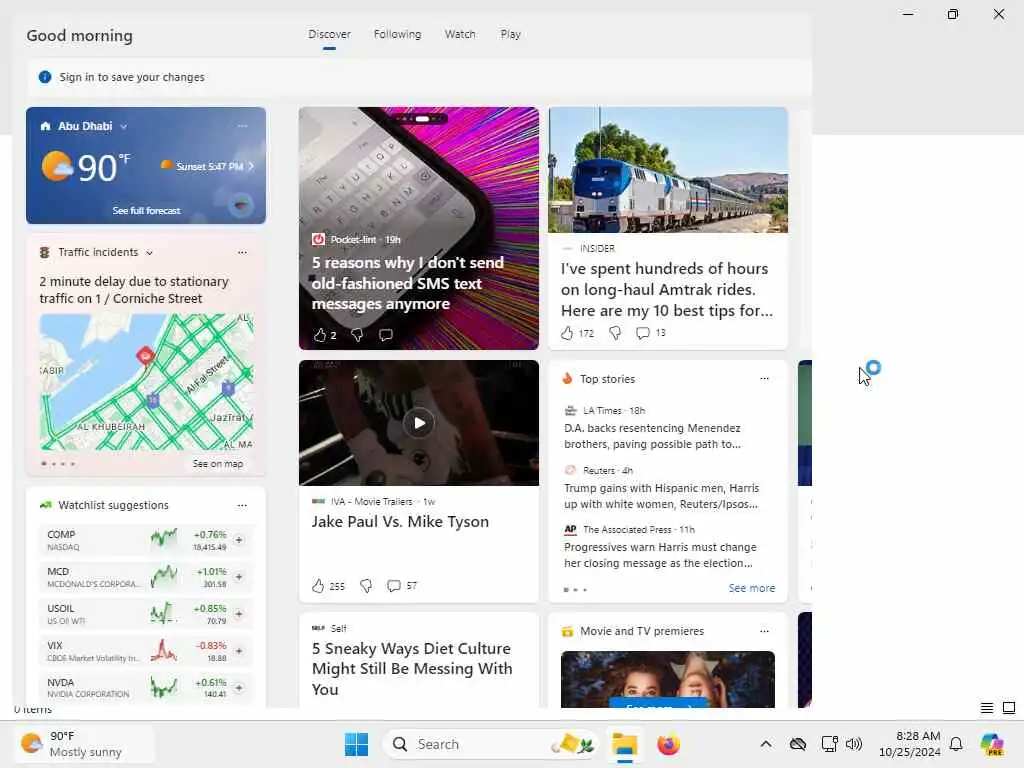Viewport: 1024px width, 768px height.
Task: Add VIX to watchlist
Action: coord(239,651)
